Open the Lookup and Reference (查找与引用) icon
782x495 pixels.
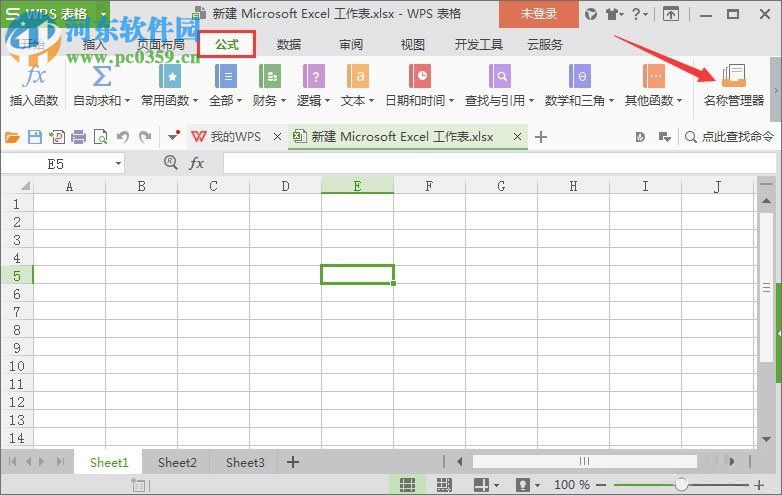[499, 76]
